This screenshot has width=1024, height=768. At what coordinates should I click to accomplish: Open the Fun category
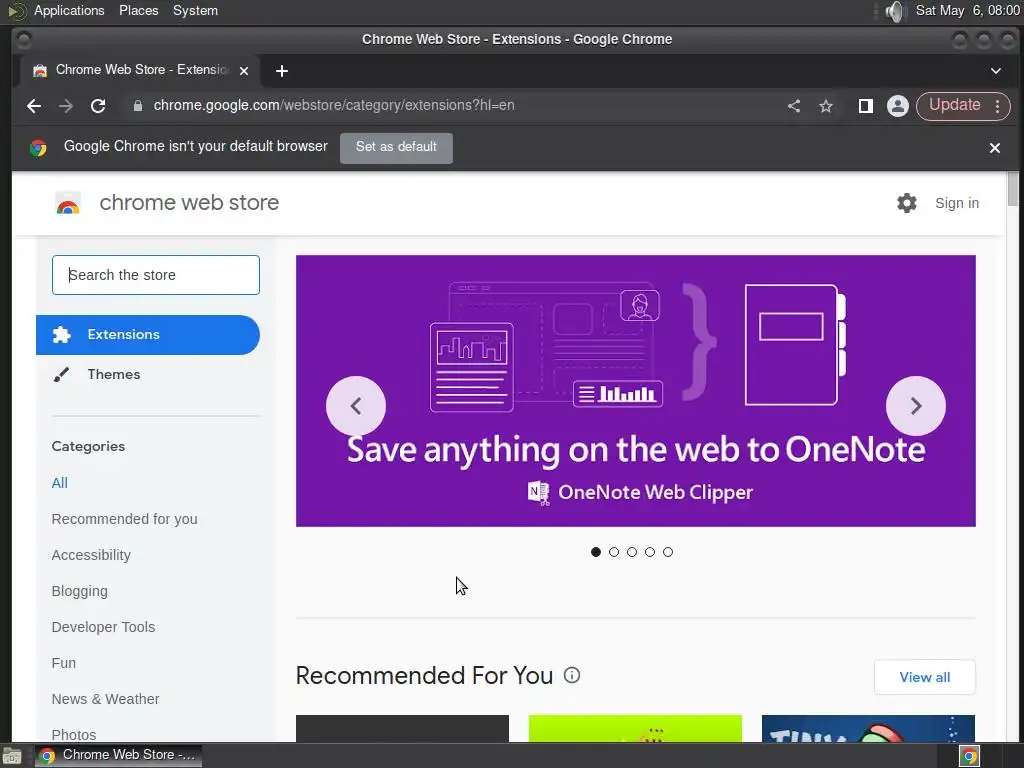63,663
